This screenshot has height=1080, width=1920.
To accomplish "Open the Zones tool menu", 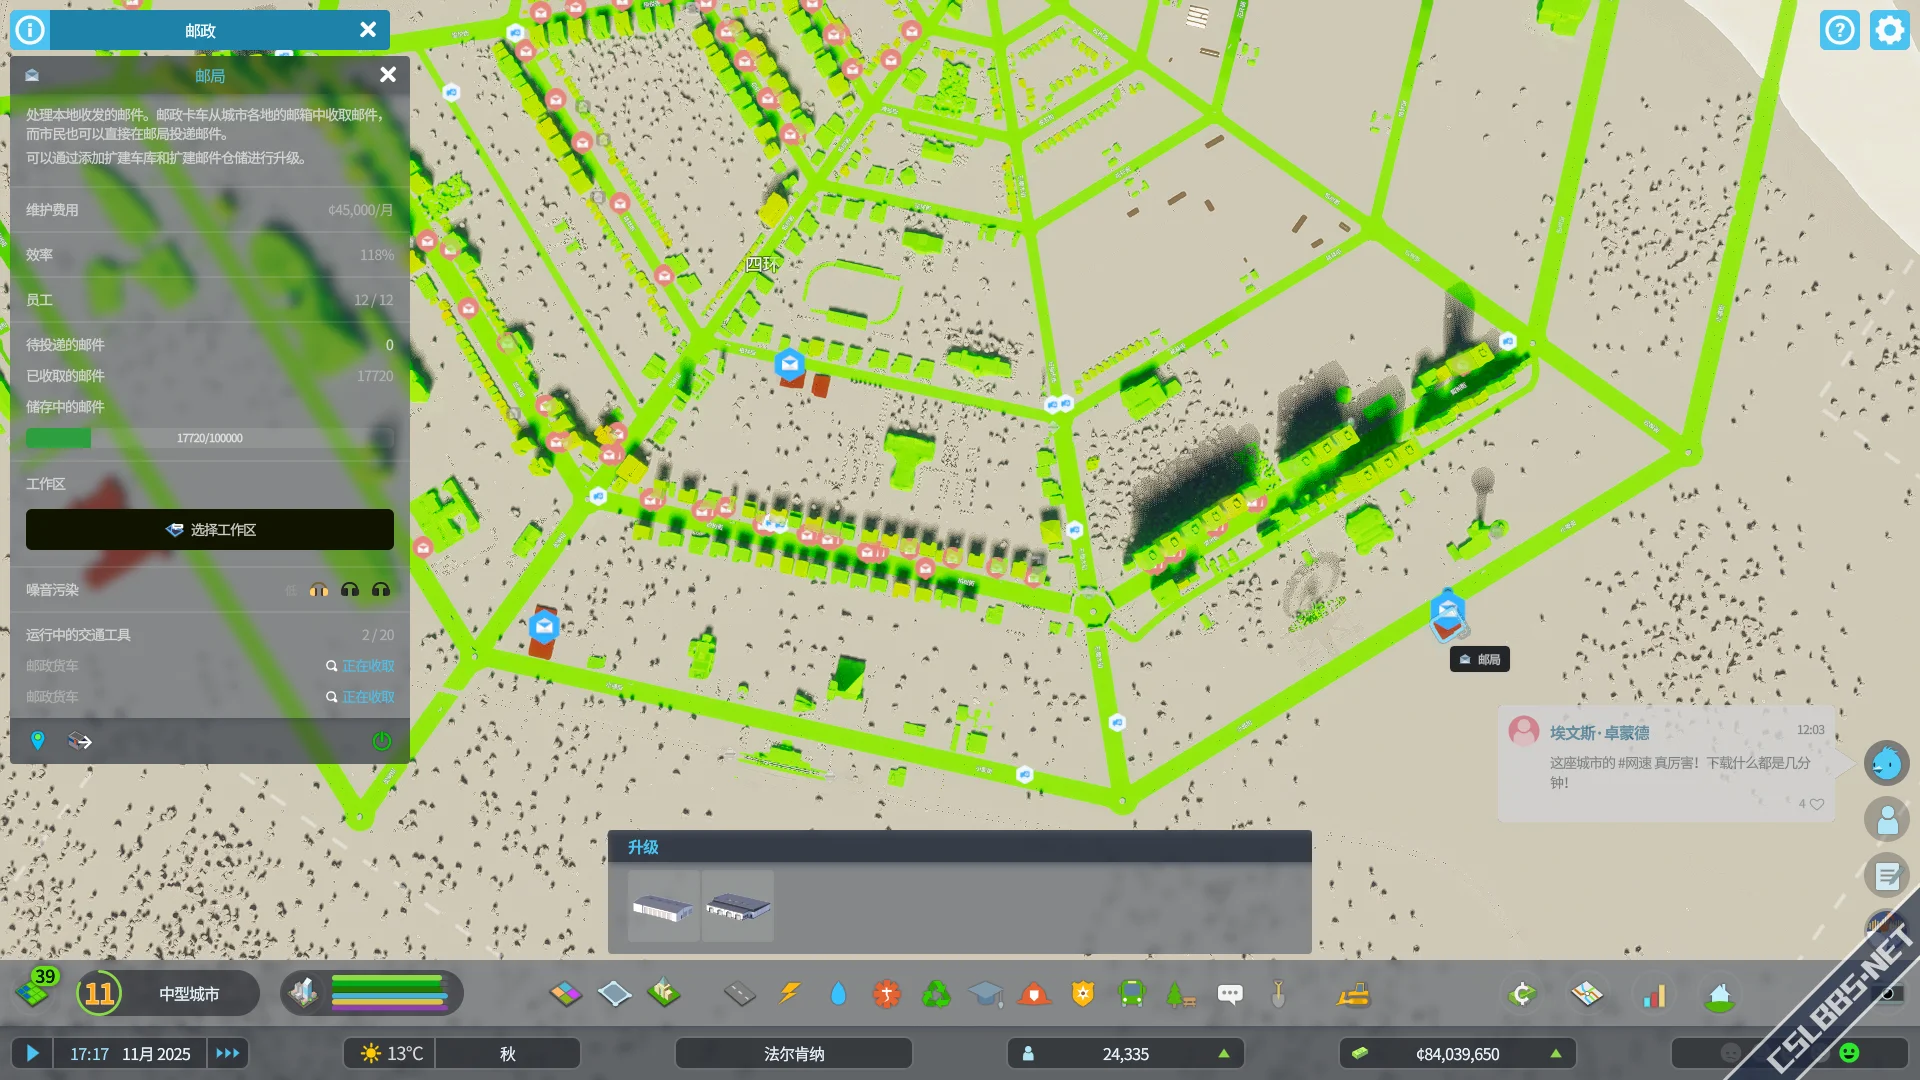I will click(565, 994).
